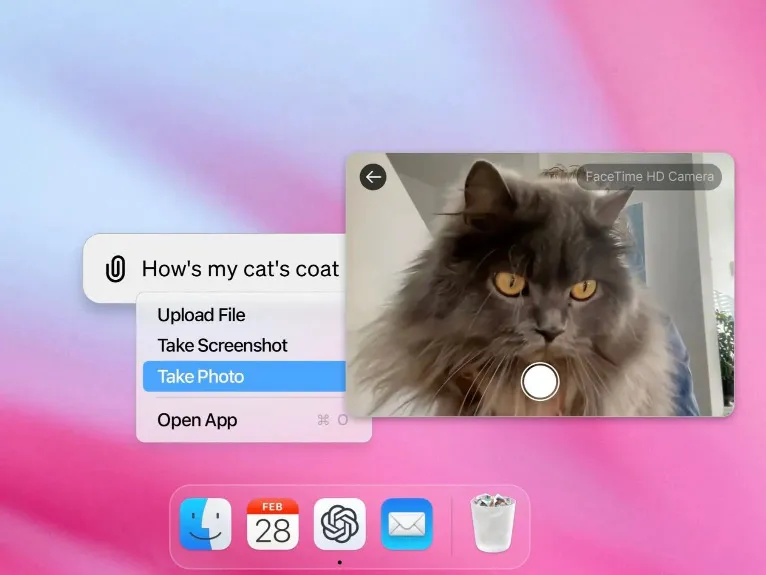Open the Mail app in the dock
This screenshot has width=766, height=575.
pos(407,524)
